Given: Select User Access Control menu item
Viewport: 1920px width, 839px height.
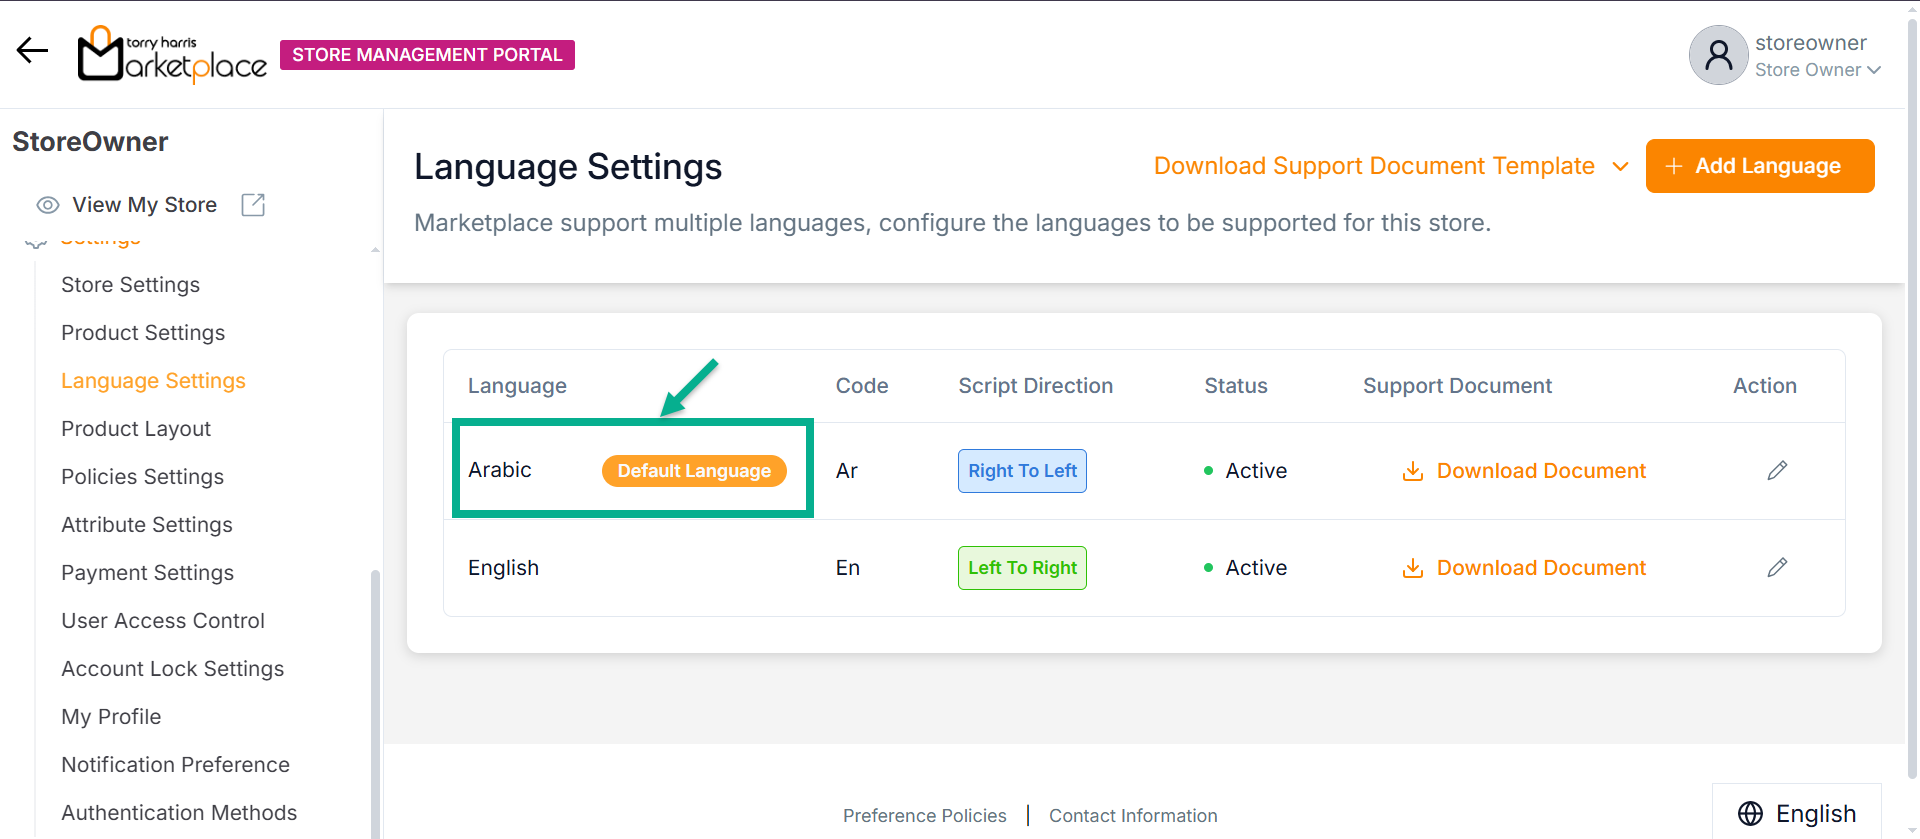Looking at the screenshot, I should pos(162,621).
